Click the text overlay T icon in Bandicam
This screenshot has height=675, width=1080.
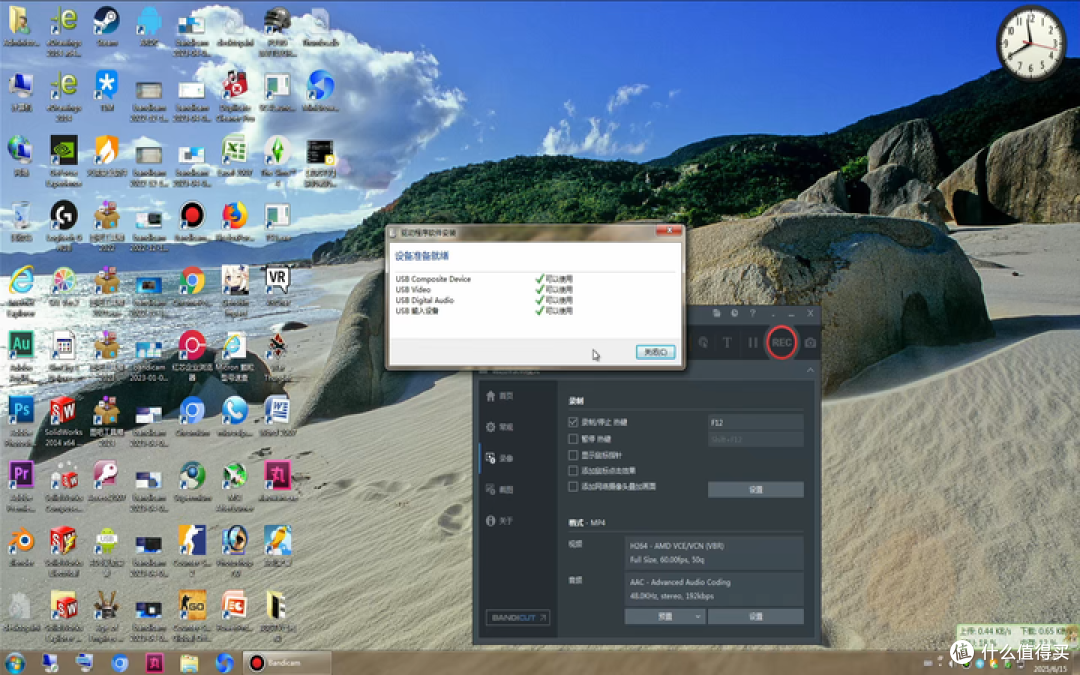click(727, 342)
